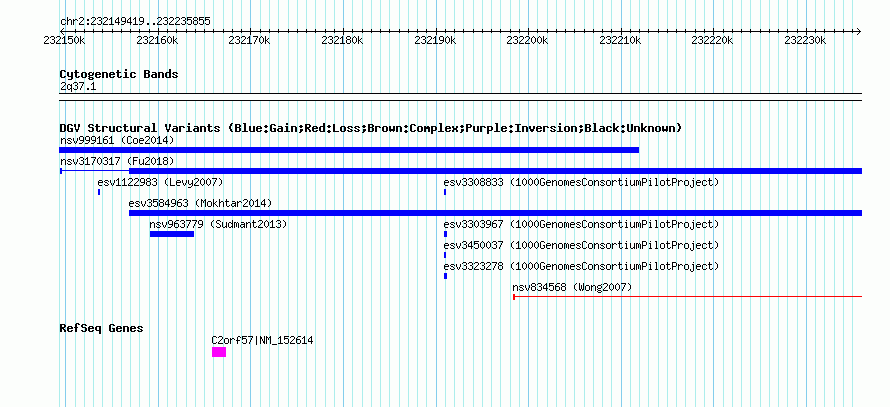Click the 232200k ruler tick label
This screenshot has height=407, width=890.
click(x=528, y=40)
